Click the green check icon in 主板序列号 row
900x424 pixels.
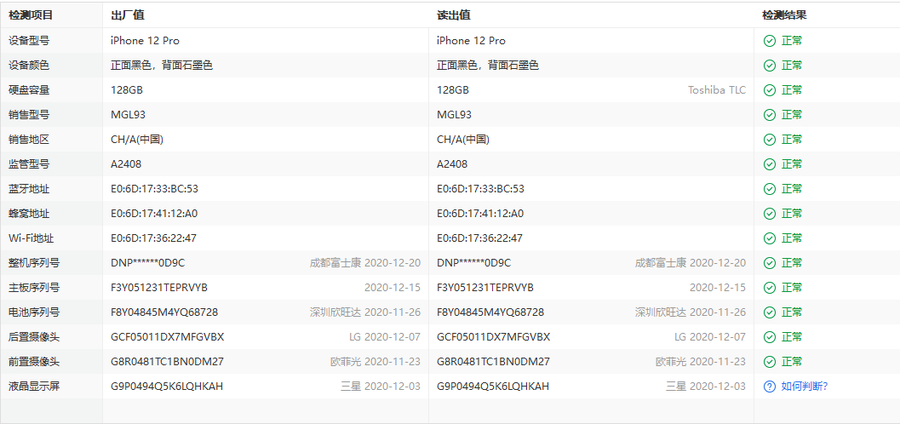[769, 287]
